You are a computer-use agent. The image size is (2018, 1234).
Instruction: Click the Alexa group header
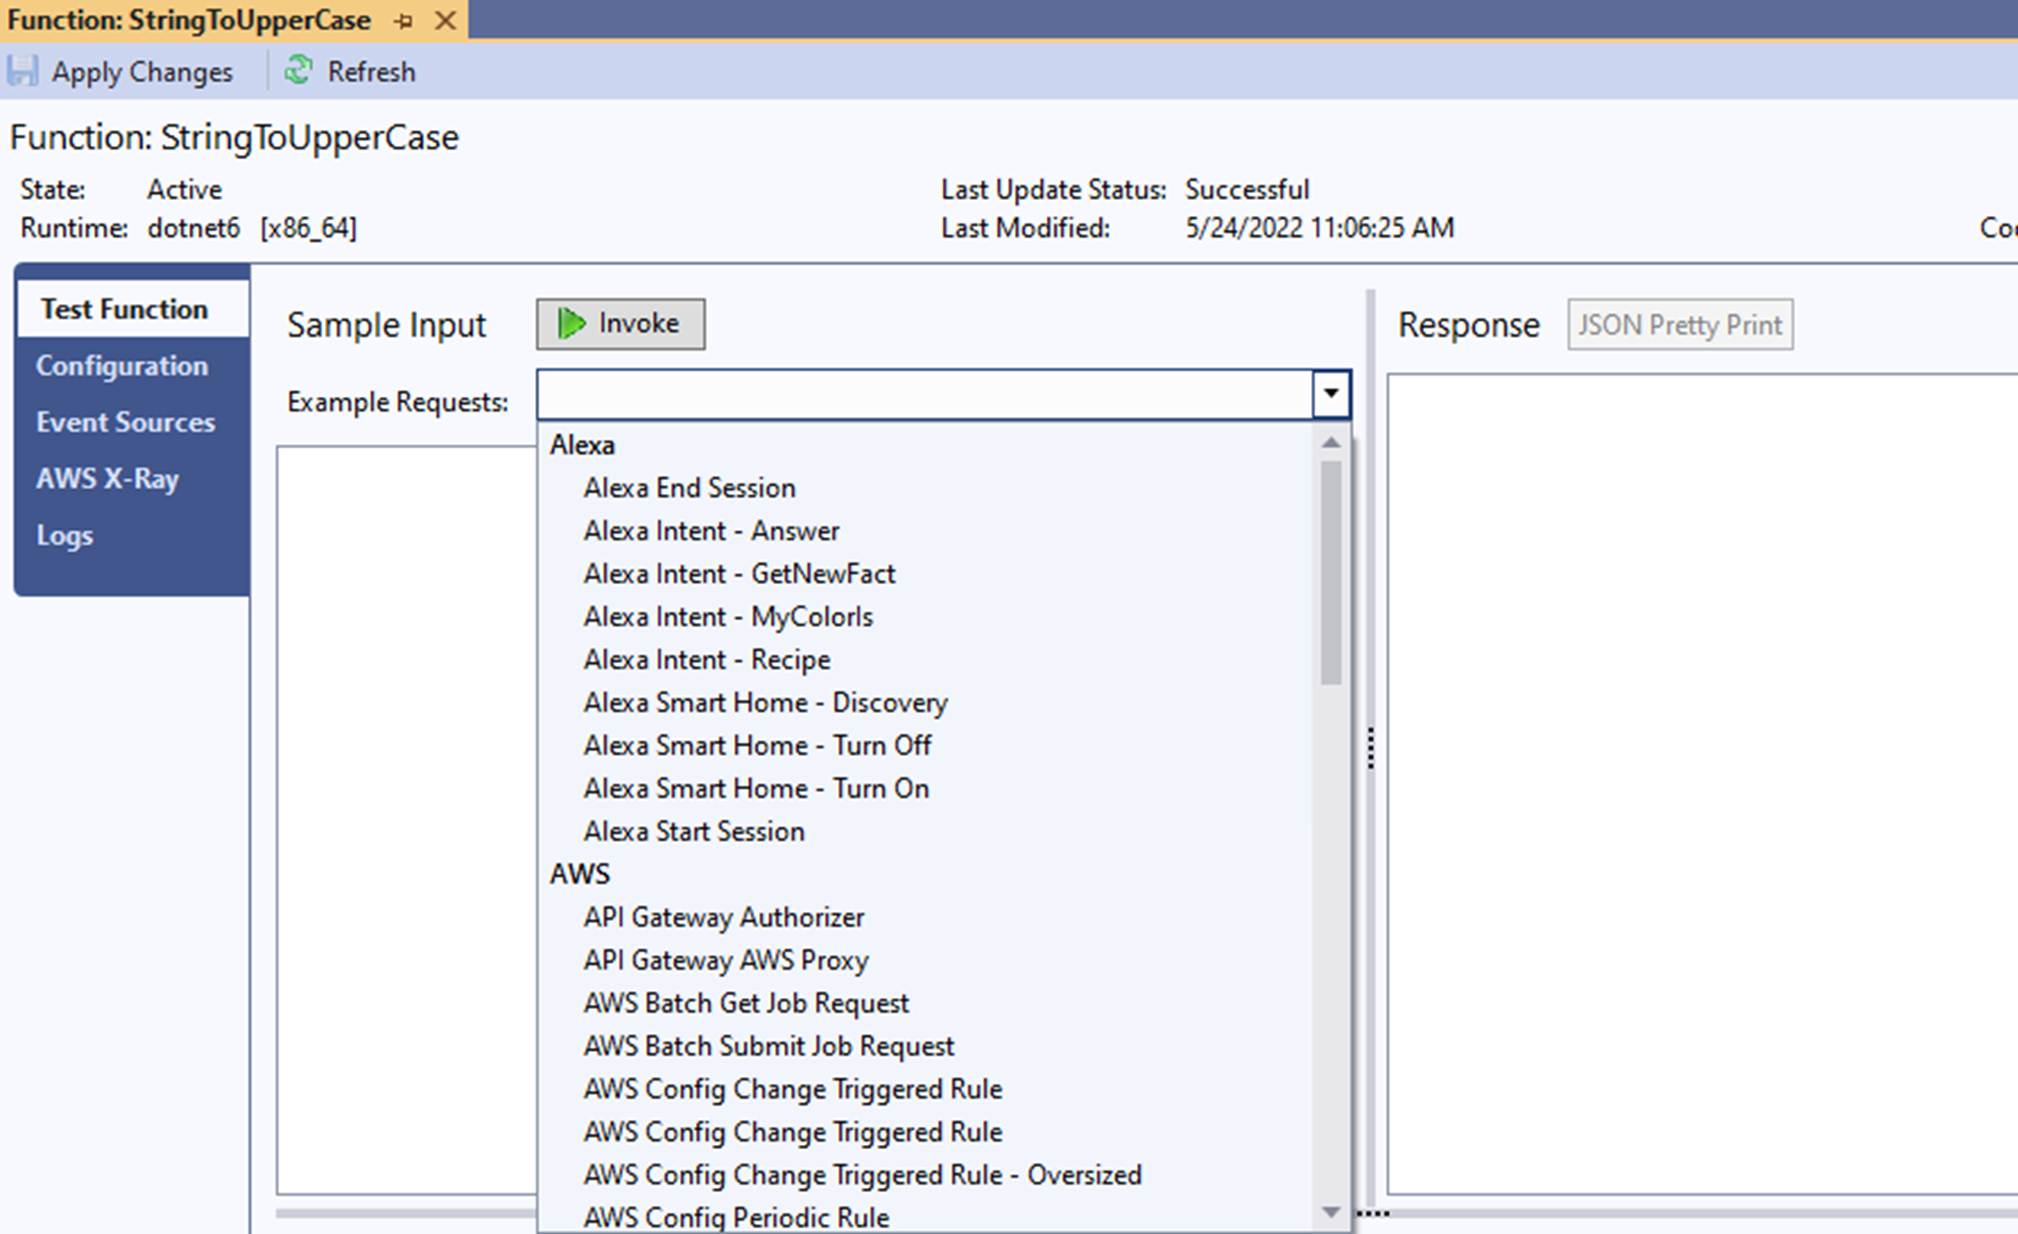pos(582,445)
